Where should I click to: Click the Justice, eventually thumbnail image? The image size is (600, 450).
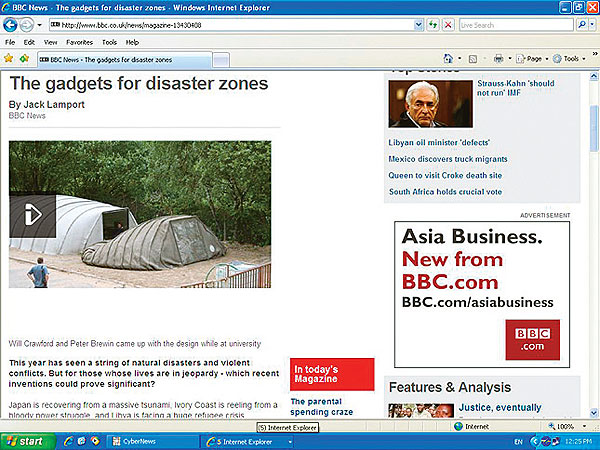tap(421, 410)
